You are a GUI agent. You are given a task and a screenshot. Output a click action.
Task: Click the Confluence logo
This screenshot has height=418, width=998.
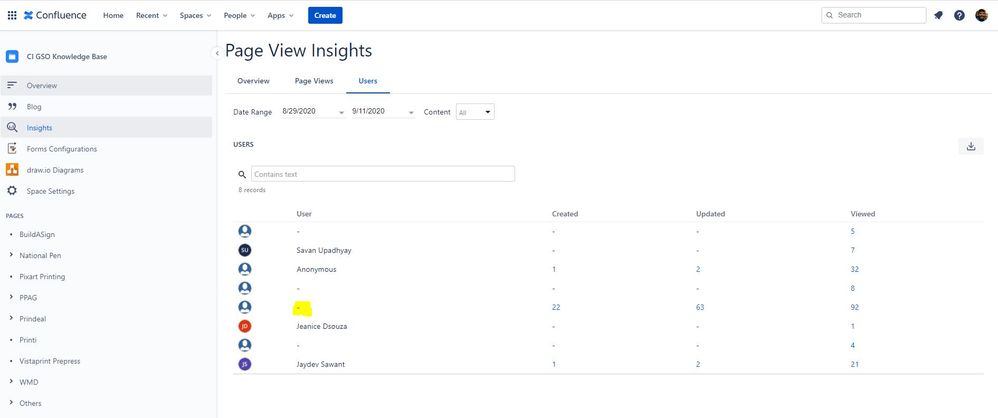(55, 15)
